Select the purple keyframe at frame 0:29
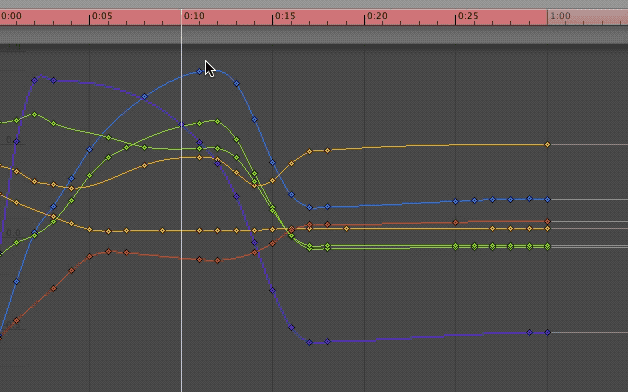The height and width of the screenshot is (392, 628). [529, 333]
